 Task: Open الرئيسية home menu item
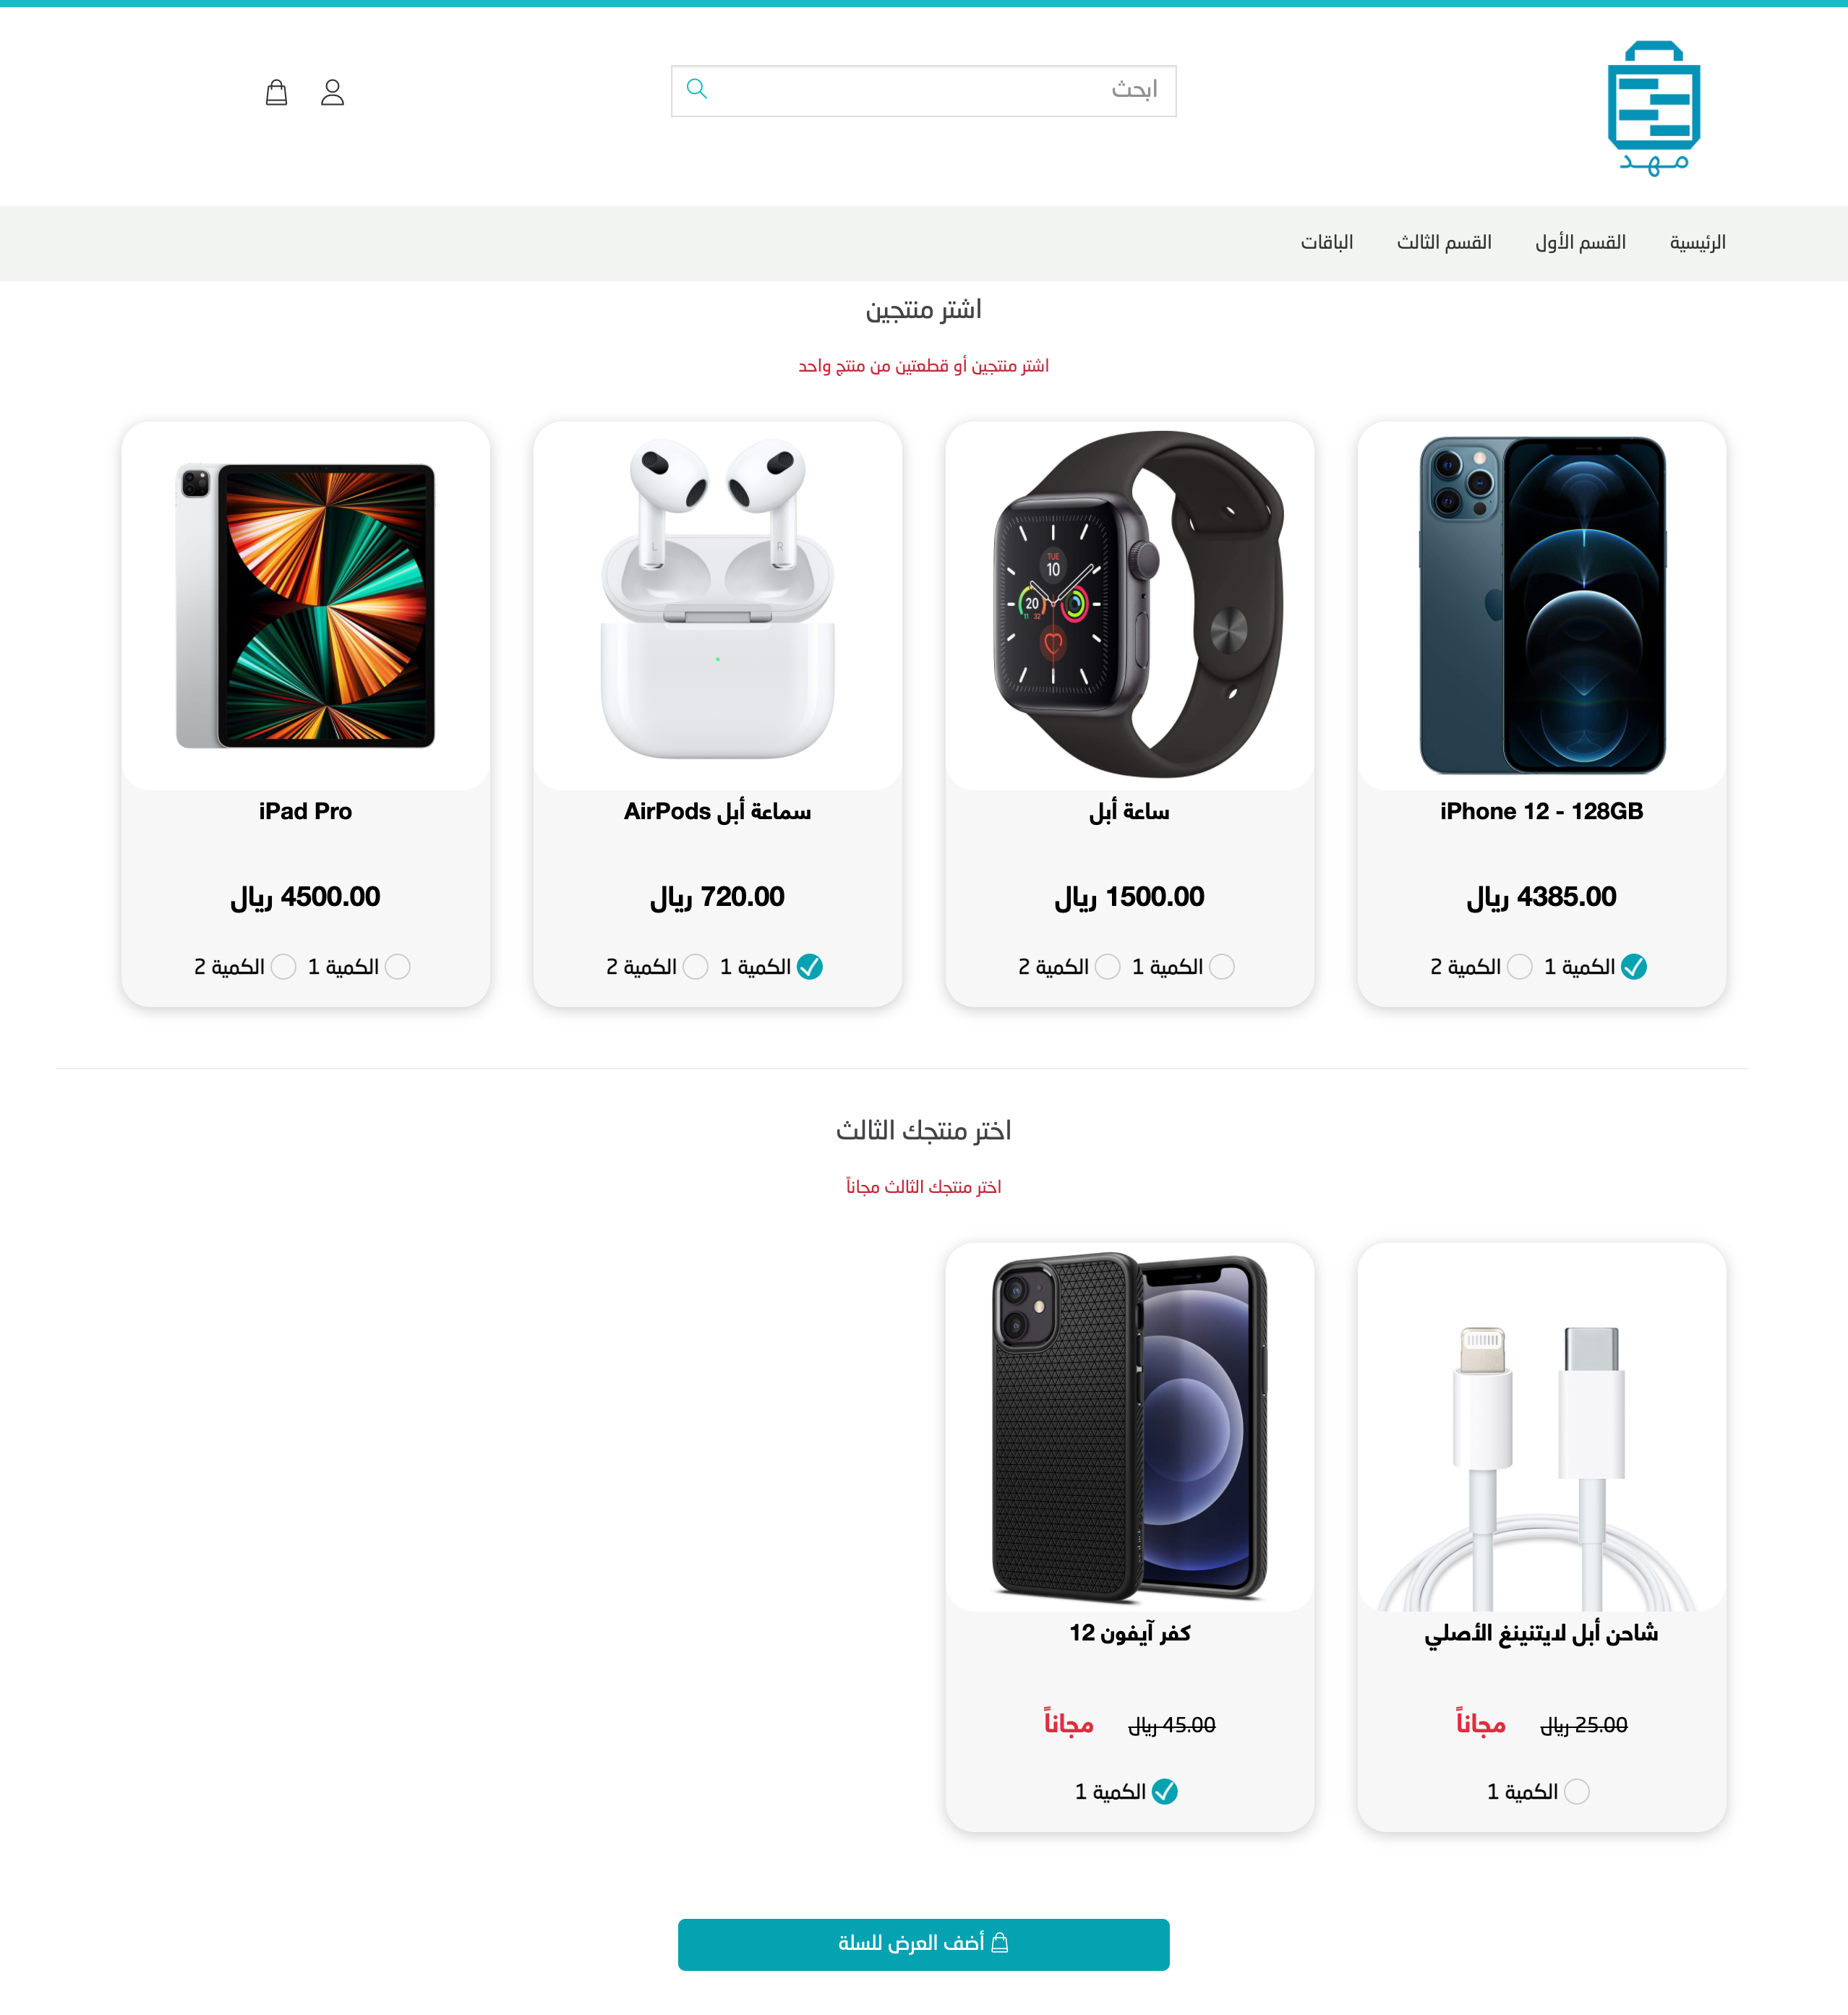1698,242
